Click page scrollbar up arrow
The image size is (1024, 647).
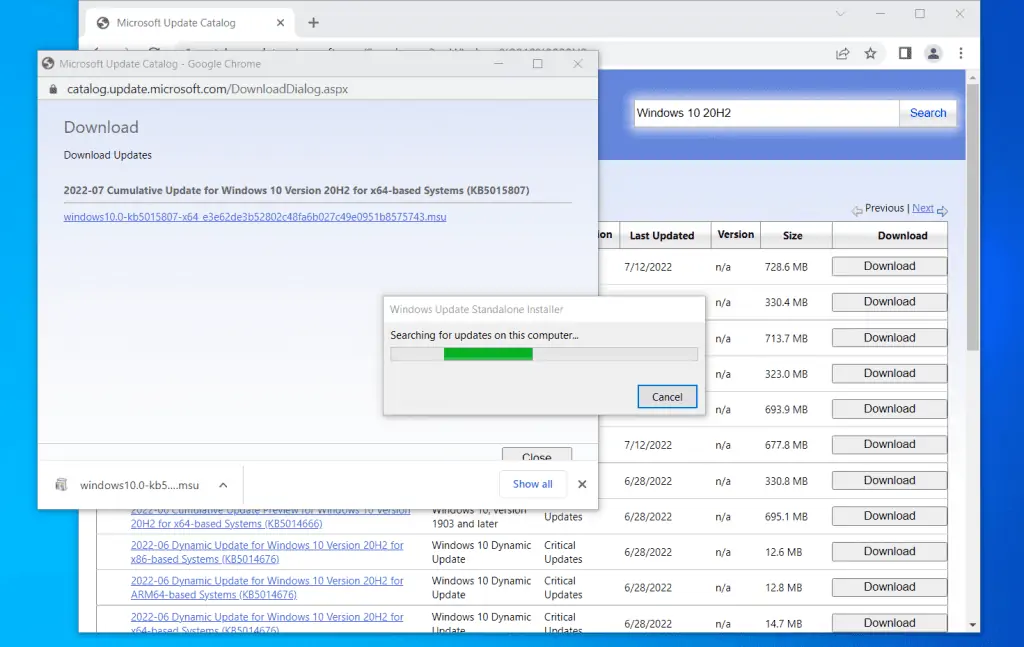[972, 78]
